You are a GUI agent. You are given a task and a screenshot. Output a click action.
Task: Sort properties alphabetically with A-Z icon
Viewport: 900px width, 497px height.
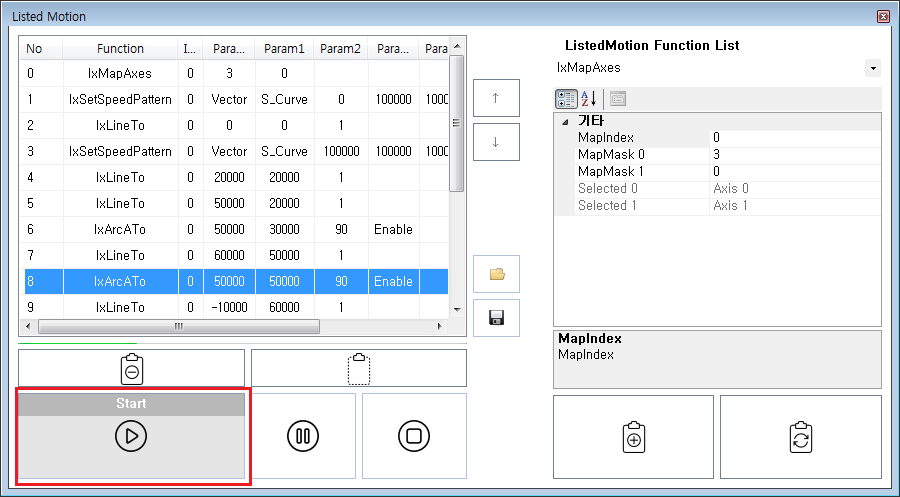(x=589, y=98)
